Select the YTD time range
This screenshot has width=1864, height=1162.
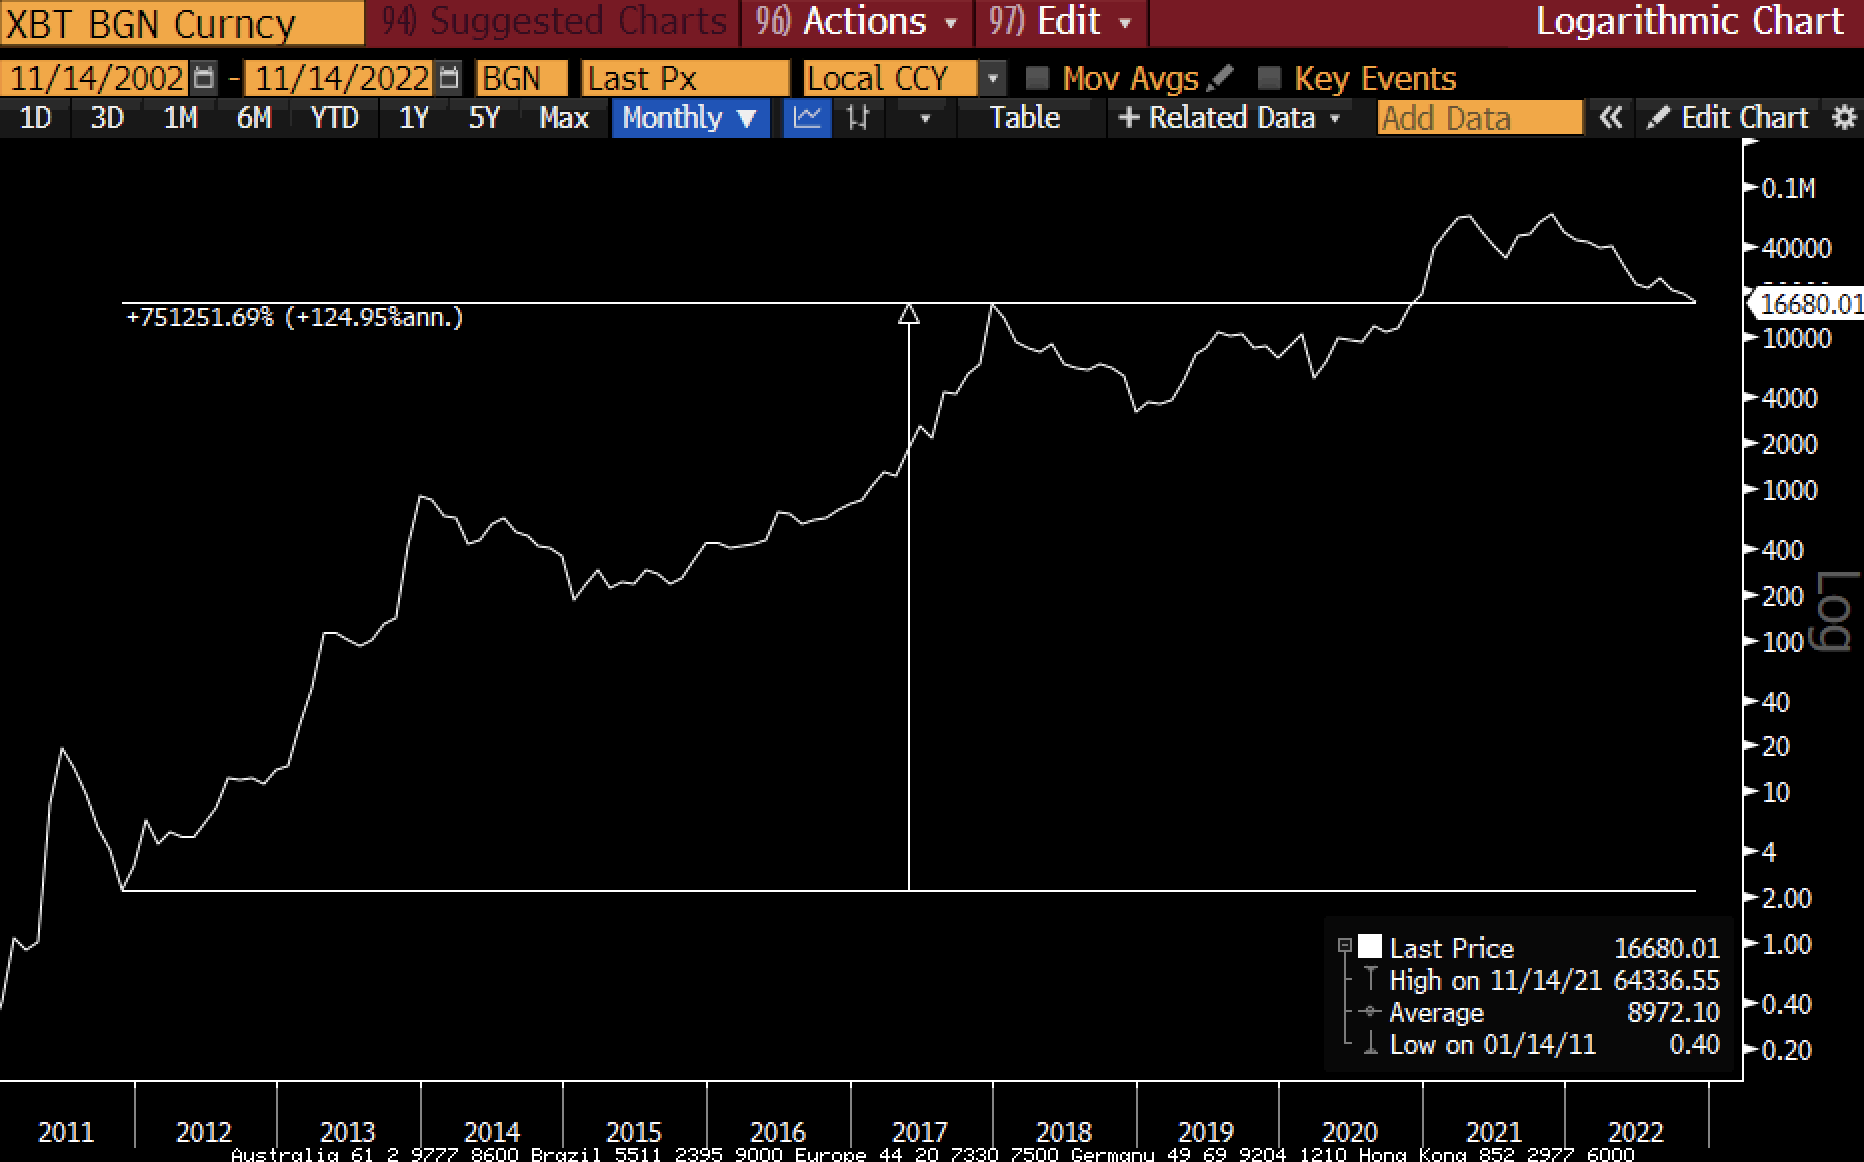pos(334,118)
